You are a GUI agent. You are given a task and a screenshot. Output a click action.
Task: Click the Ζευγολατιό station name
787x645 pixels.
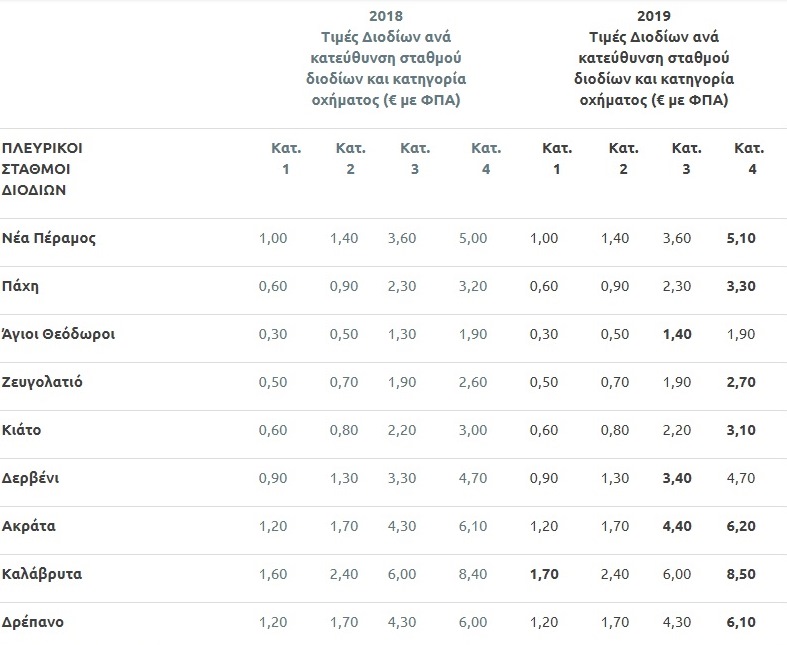[x=41, y=382]
